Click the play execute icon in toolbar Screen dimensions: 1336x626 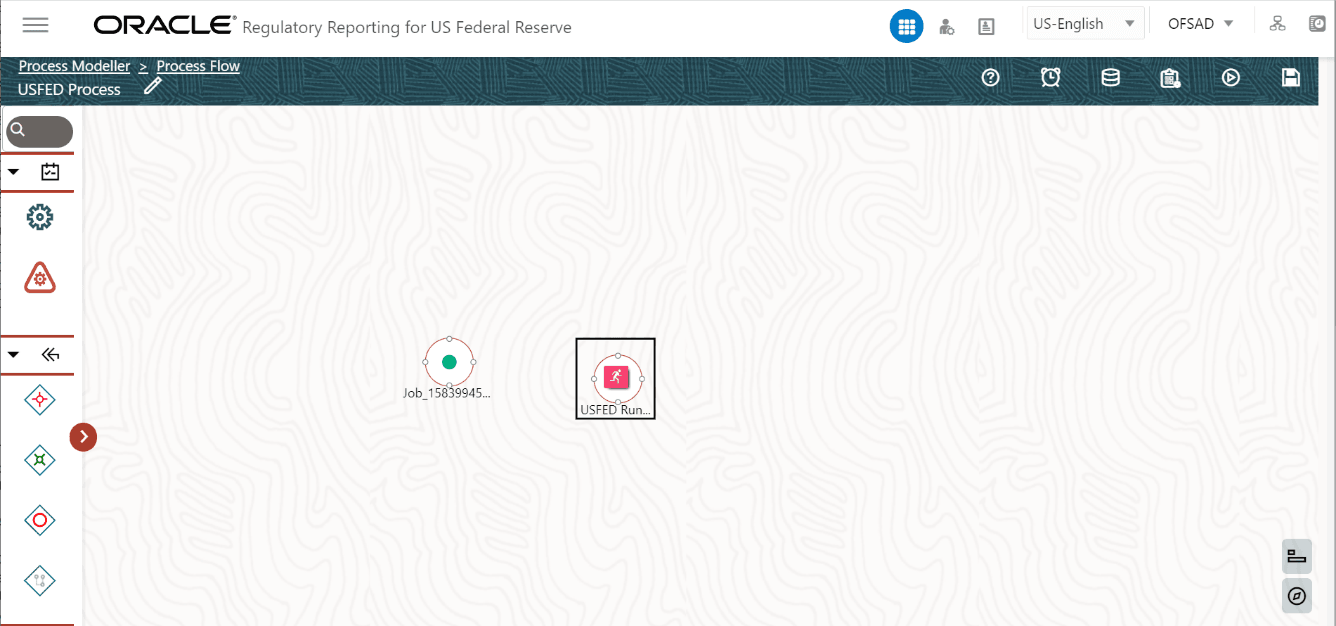[1231, 77]
